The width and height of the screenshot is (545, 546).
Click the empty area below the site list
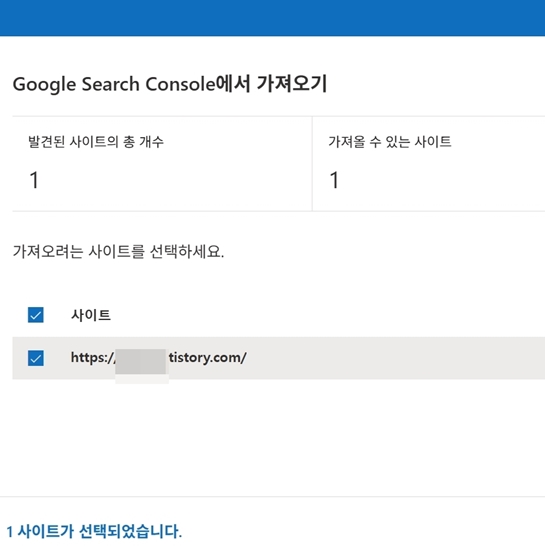click(272, 437)
